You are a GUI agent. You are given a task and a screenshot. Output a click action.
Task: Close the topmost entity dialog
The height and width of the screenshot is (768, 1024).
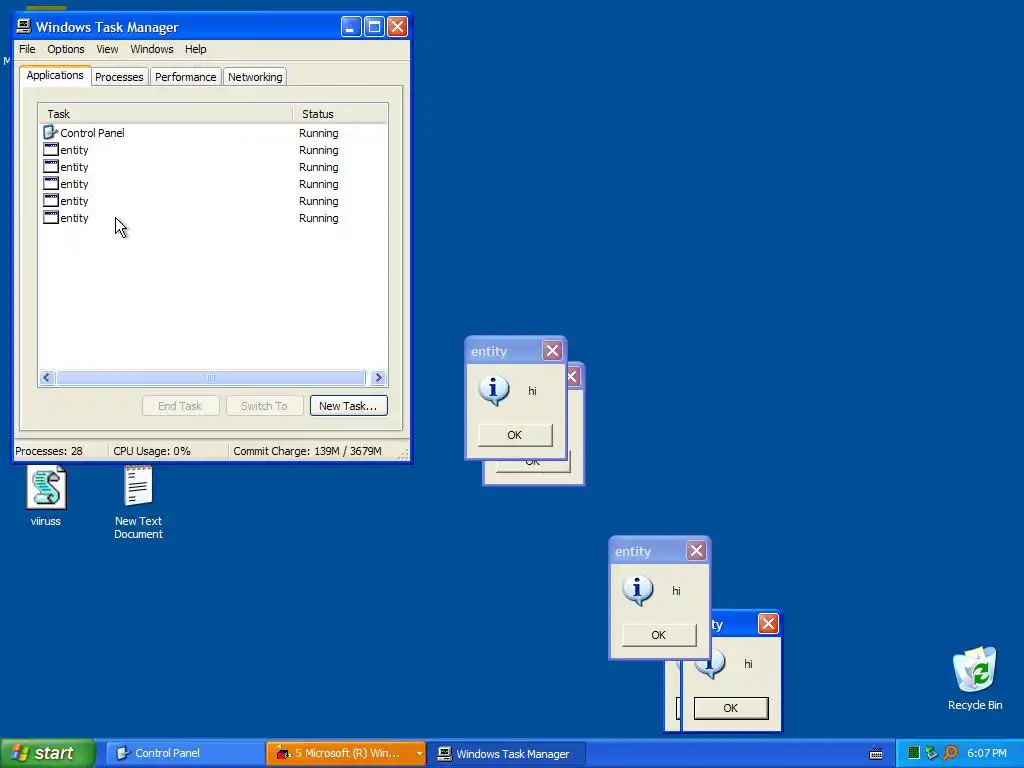(552, 351)
